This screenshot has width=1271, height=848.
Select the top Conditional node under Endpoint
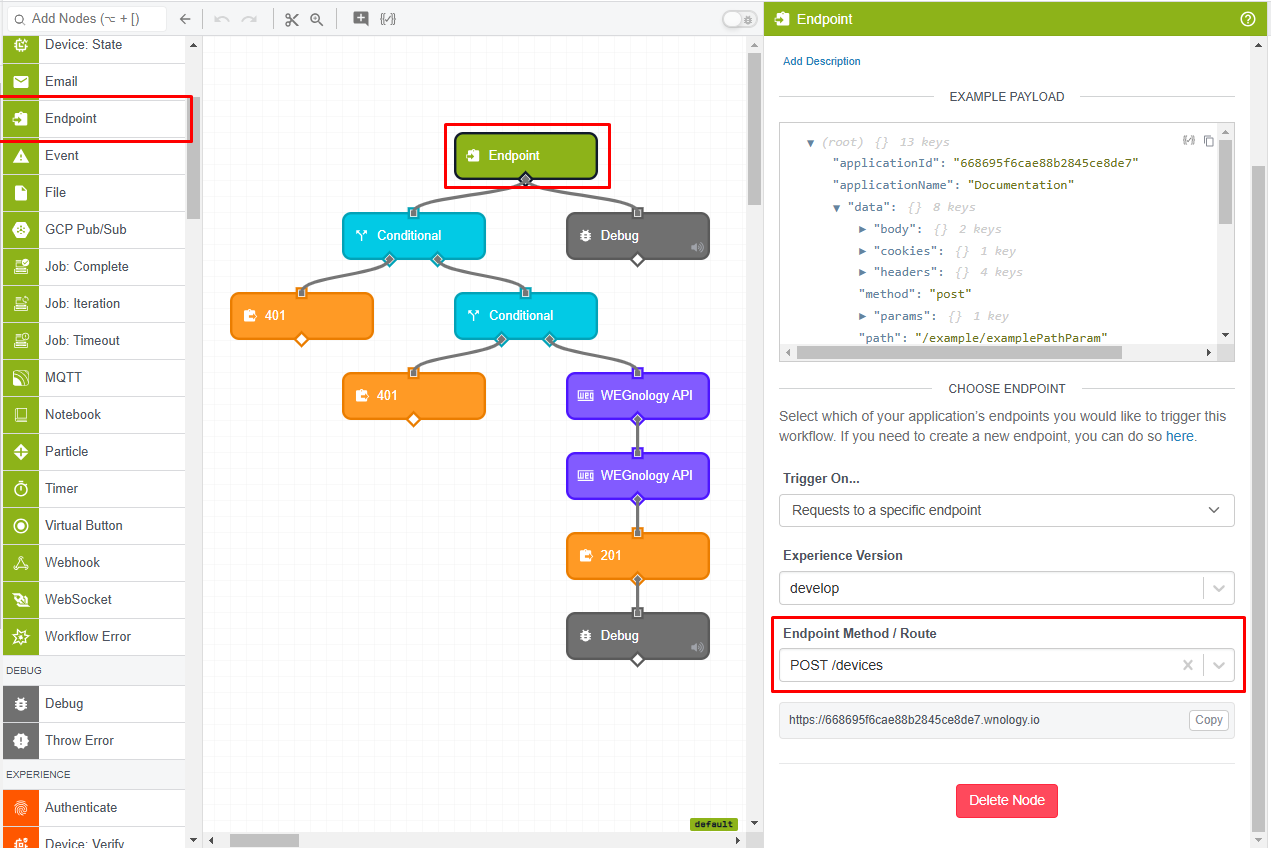[414, 235]
